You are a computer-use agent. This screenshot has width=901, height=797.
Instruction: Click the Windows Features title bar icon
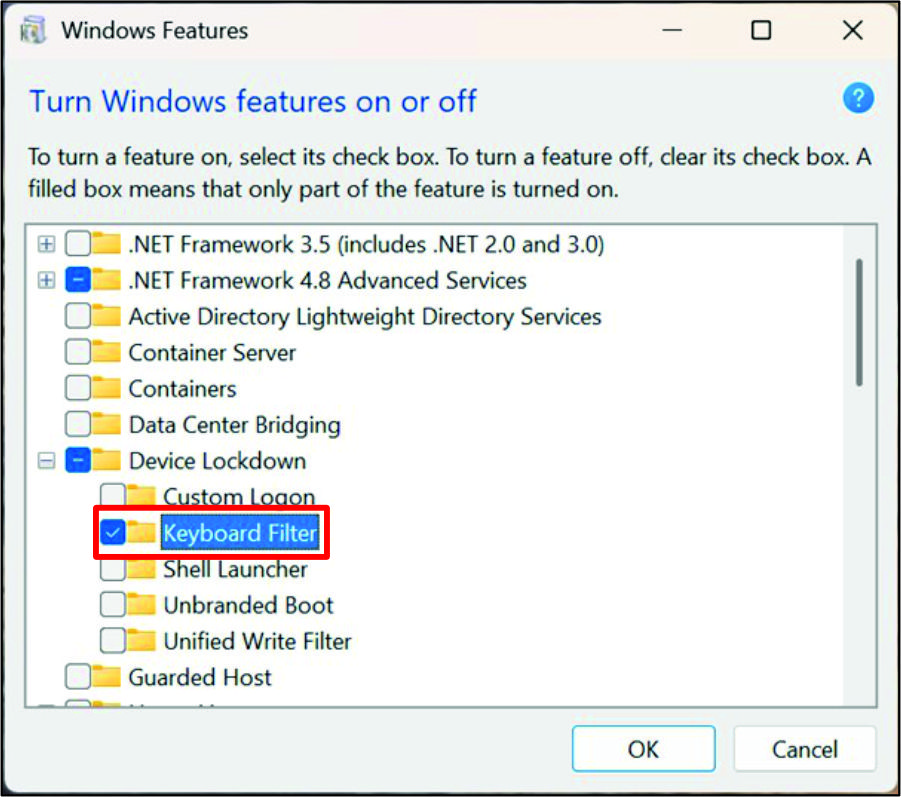point(33,30)
